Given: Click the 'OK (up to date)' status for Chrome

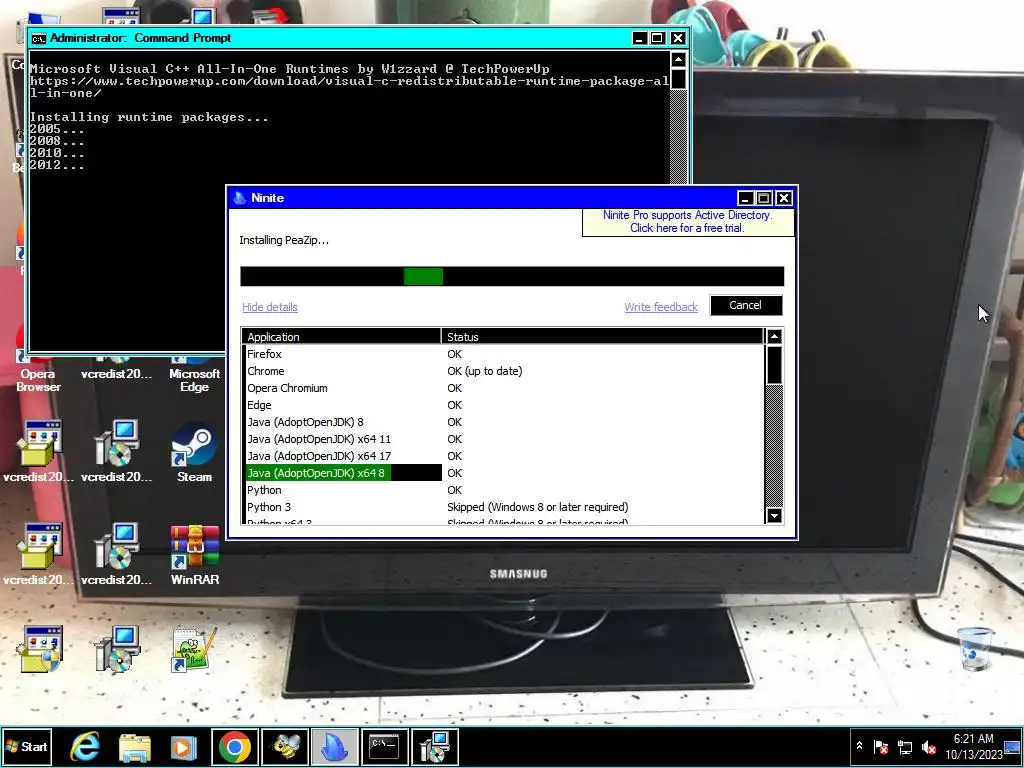Looking at the screenshot, I should tap(485, 371).
